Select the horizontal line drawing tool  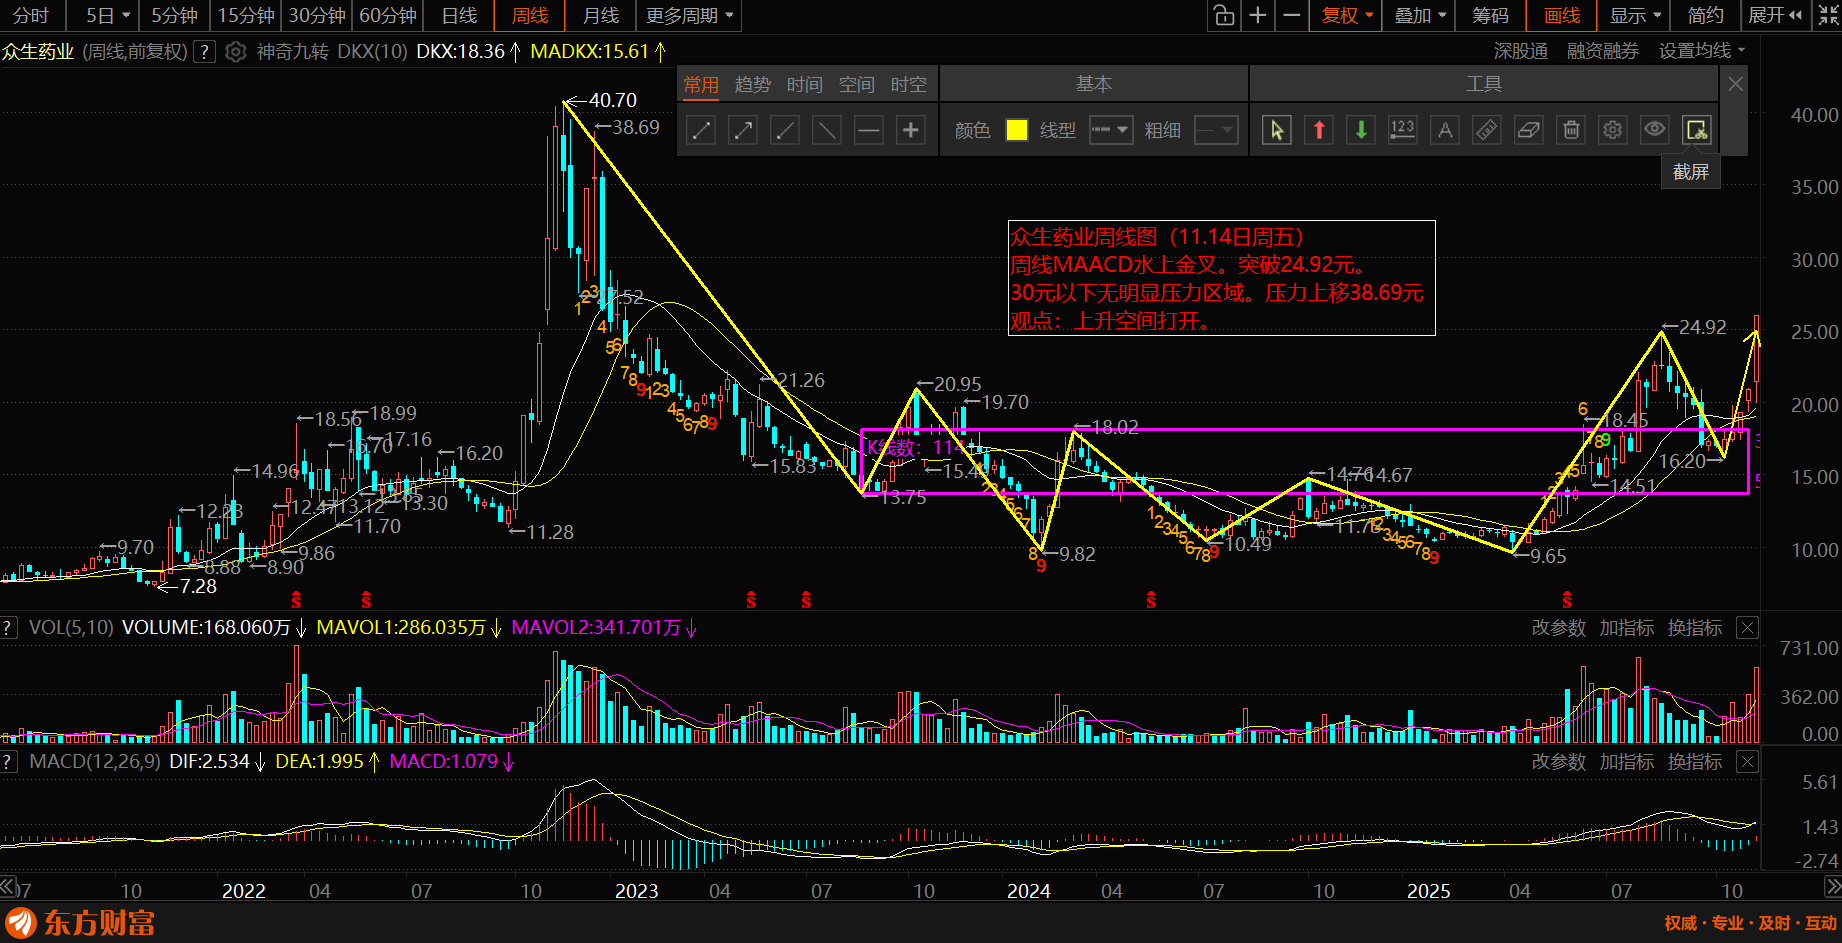tap(869, 130)
